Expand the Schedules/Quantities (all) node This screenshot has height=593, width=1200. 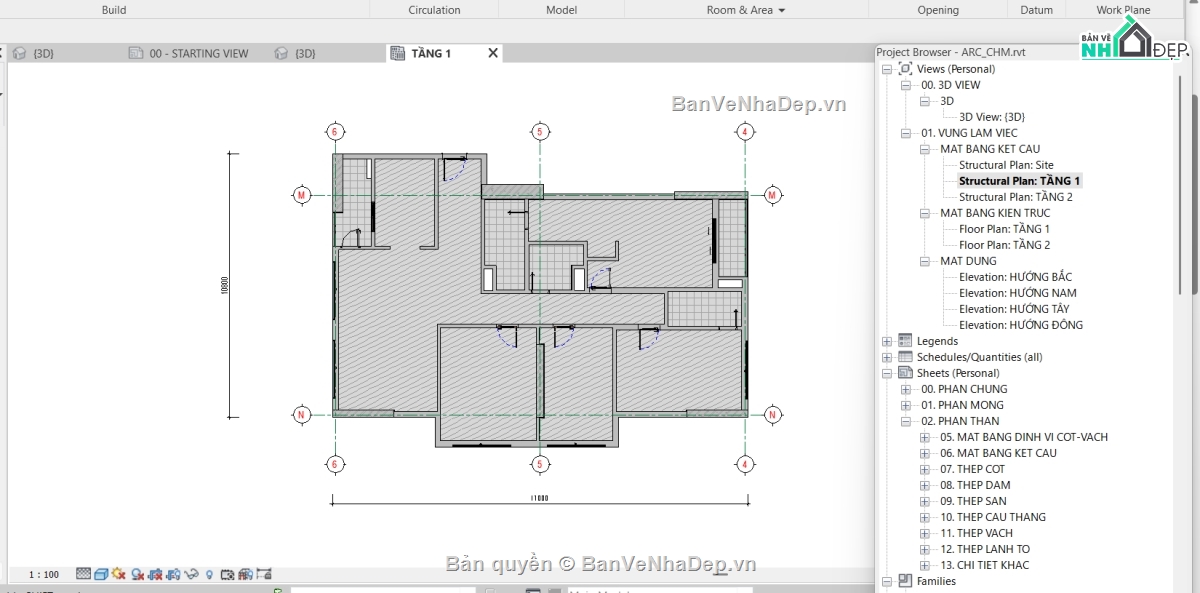pos(887,357)
